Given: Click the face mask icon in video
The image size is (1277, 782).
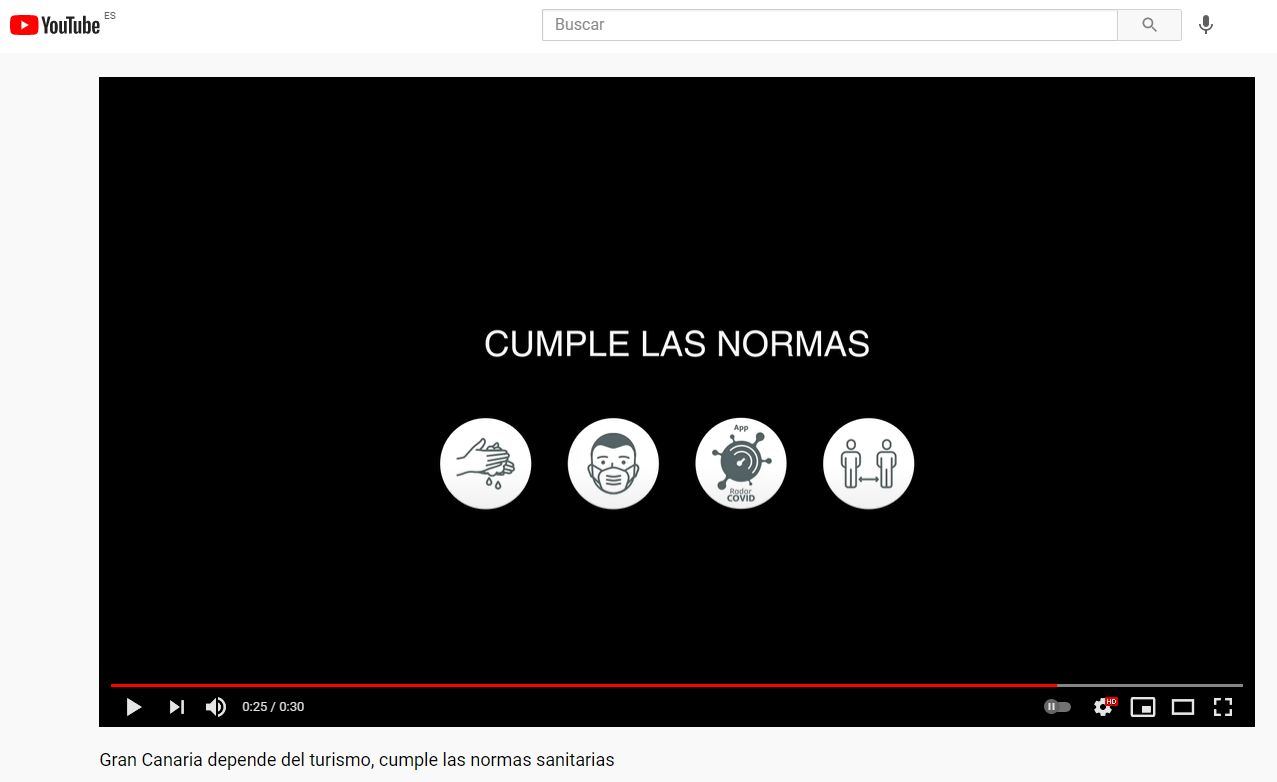Looking at the screenshot, I should [613, 464].
